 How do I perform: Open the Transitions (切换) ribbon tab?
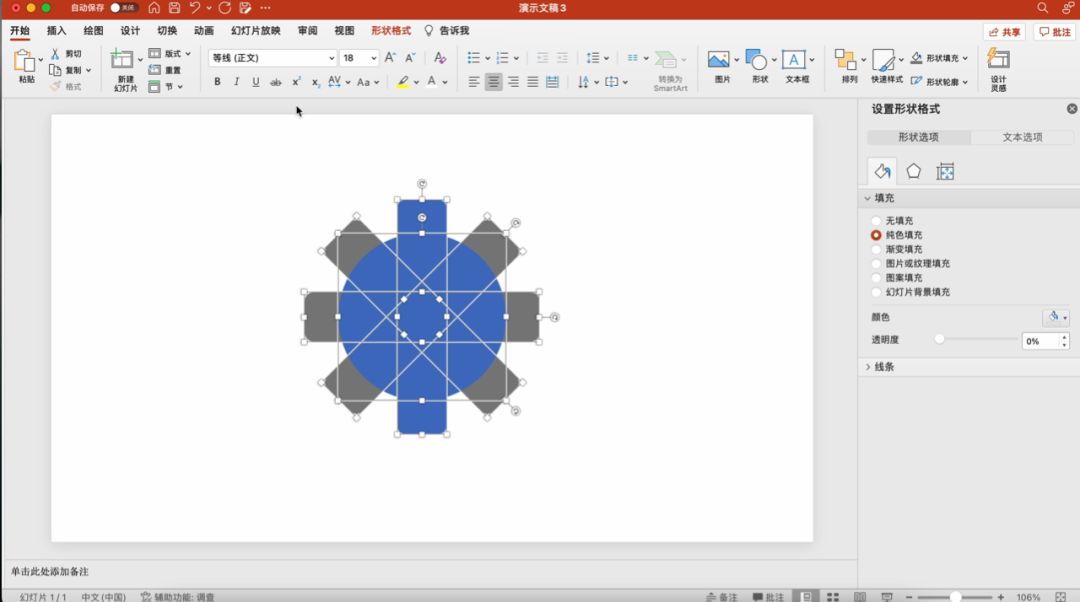(x=167, y=30)
